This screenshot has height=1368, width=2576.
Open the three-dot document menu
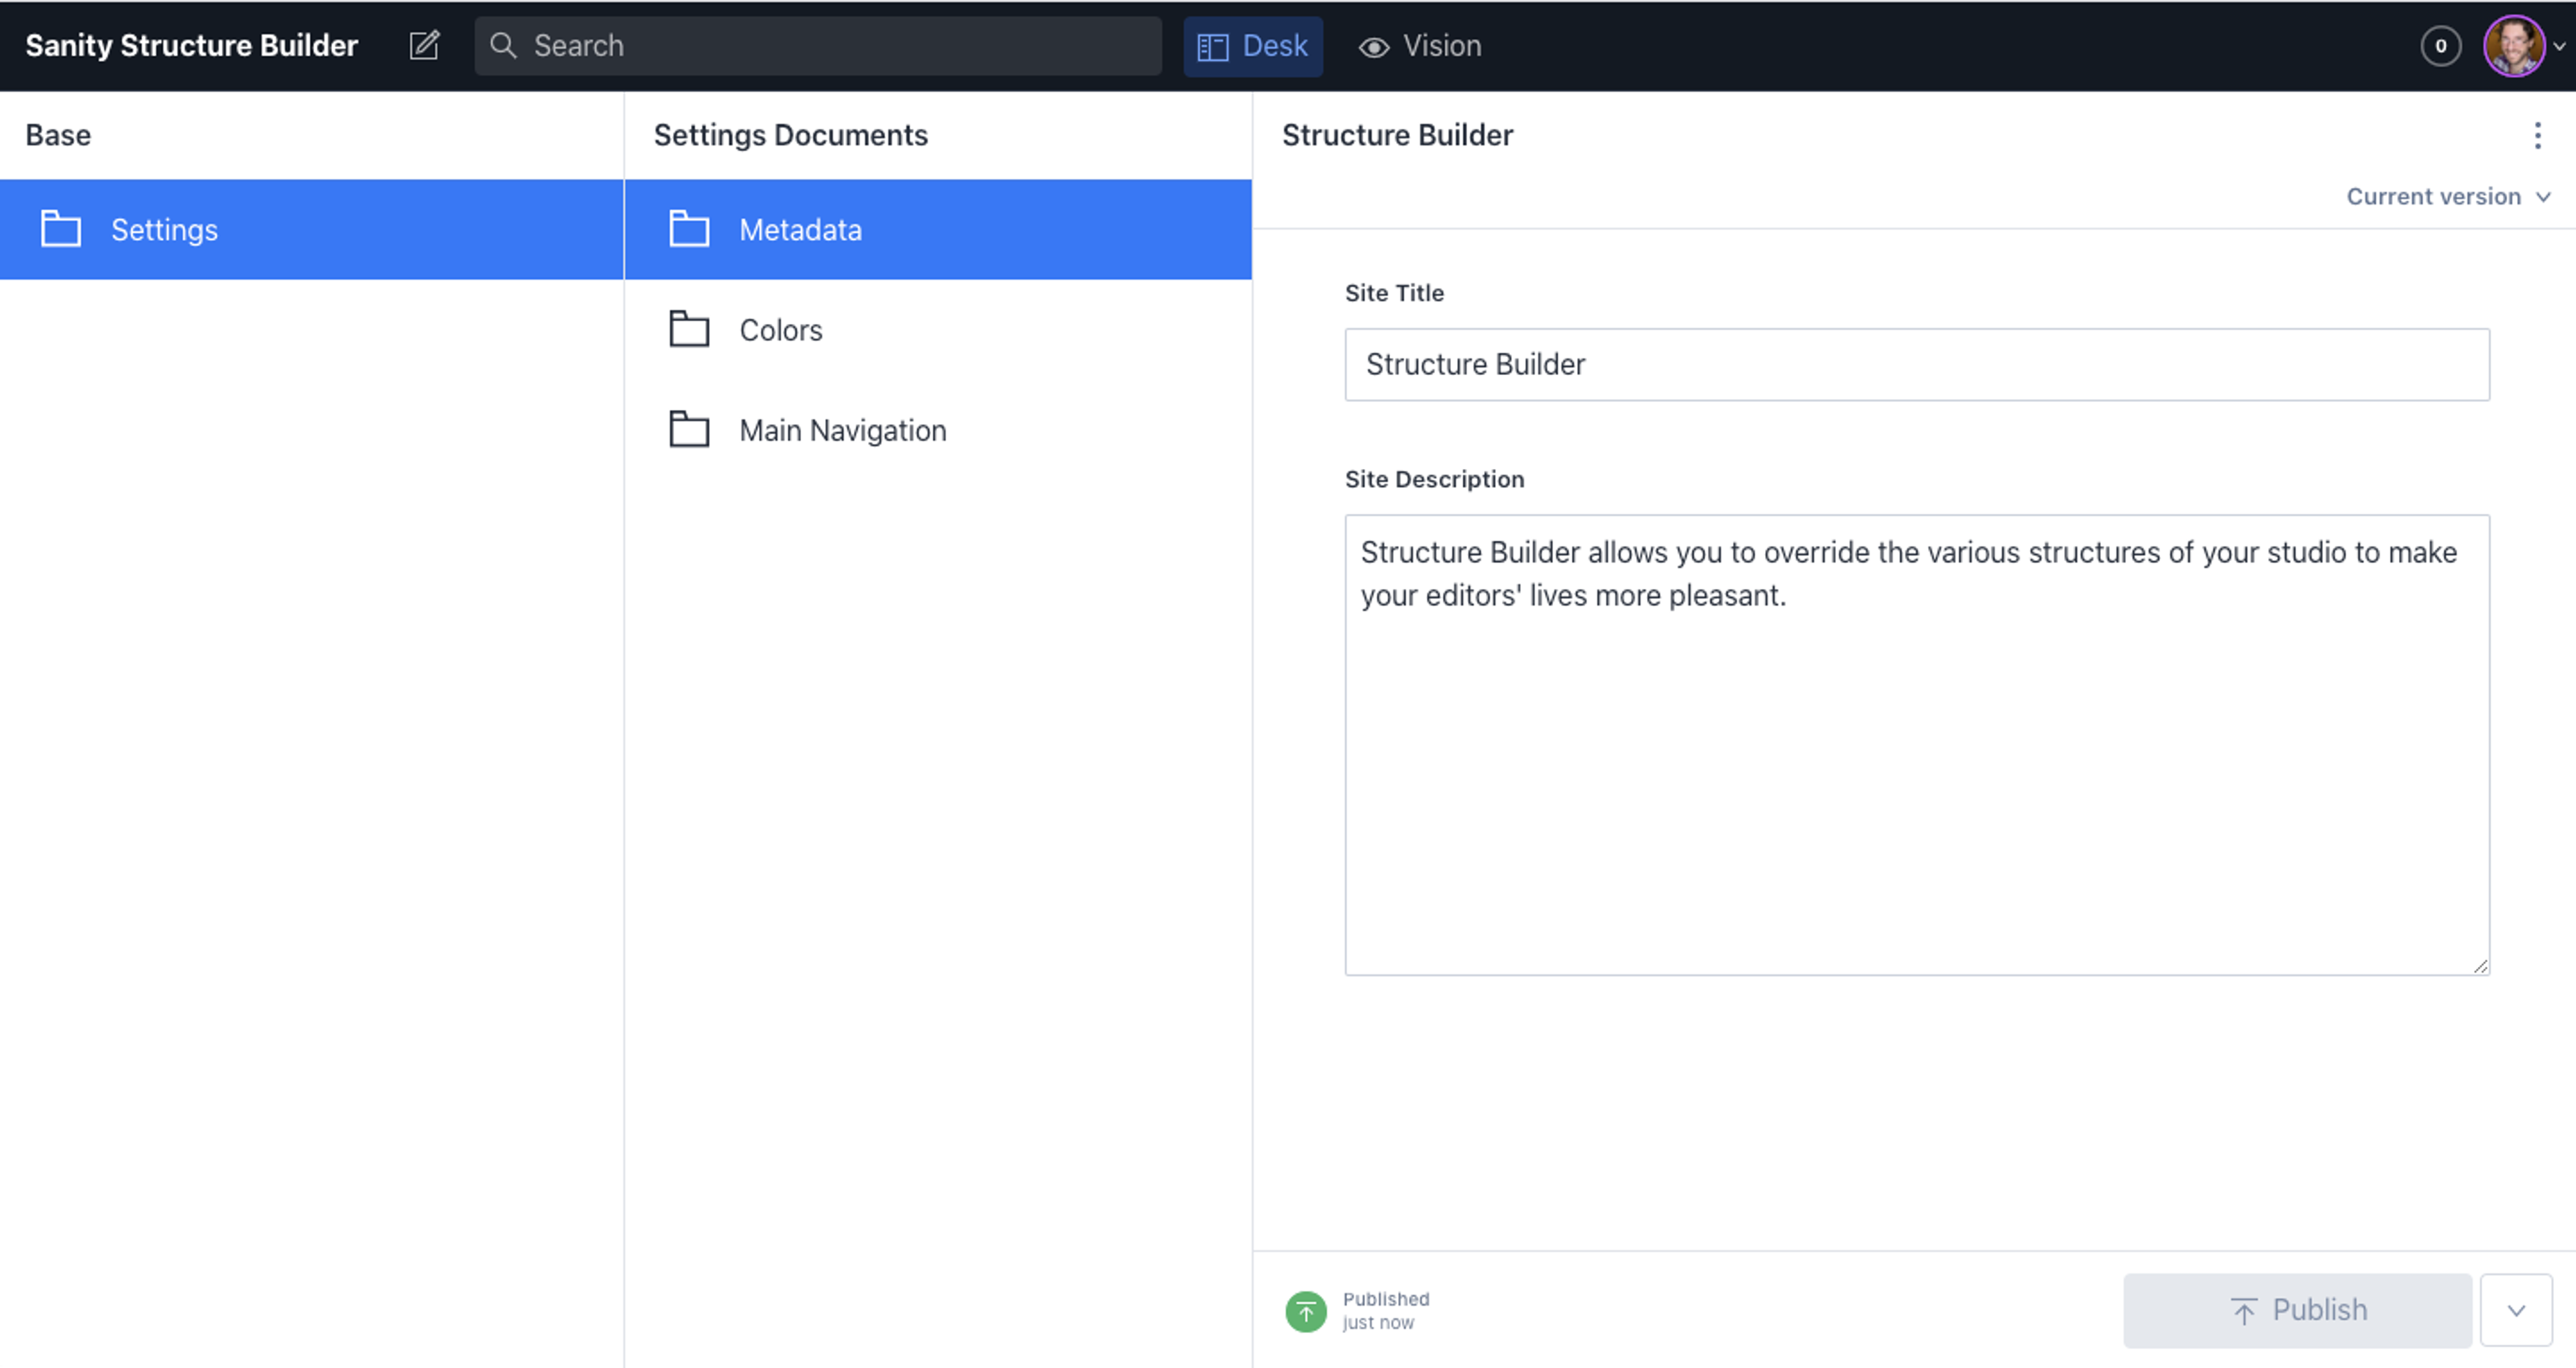click(2537, 135)
